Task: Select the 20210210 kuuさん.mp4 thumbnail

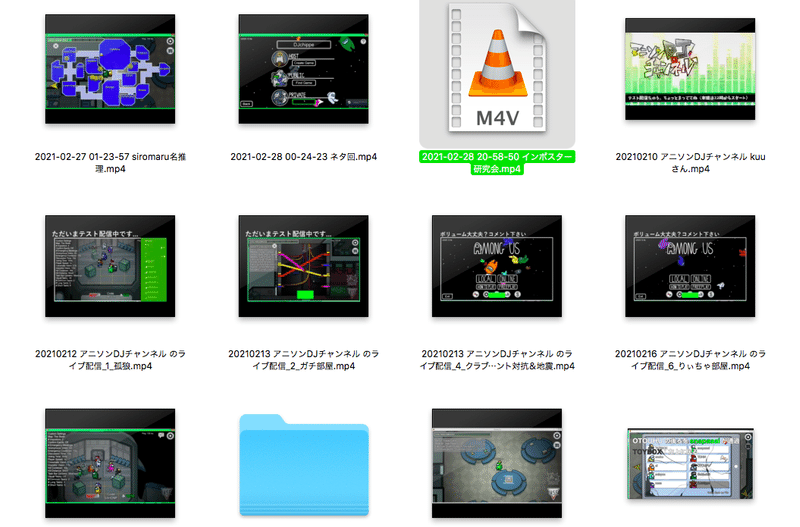Action: click(690, 69)
